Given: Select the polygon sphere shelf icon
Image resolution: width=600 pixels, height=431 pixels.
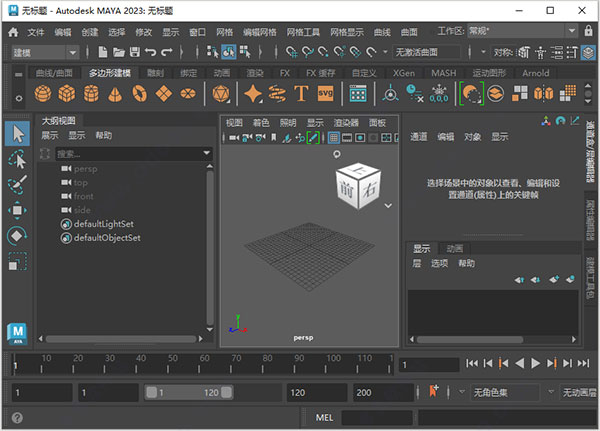Looking at the screenshot, I should click(x=43, y=94).
